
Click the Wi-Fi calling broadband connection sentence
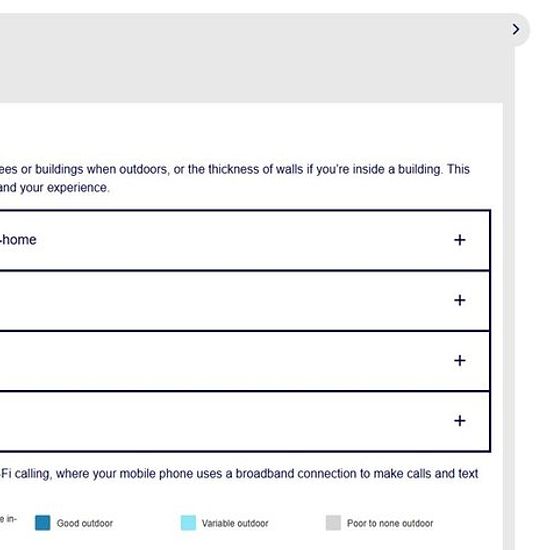point(239,474)
